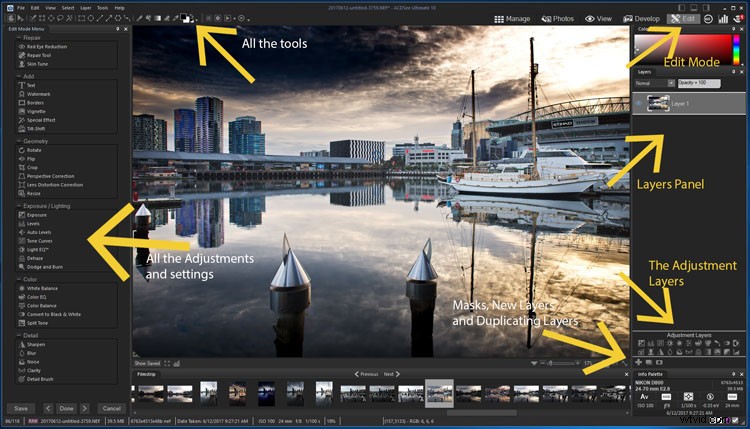
Task: Click first icon in Adjustment Layers grid
Action: pyautogui.click(x=641, y=343)
